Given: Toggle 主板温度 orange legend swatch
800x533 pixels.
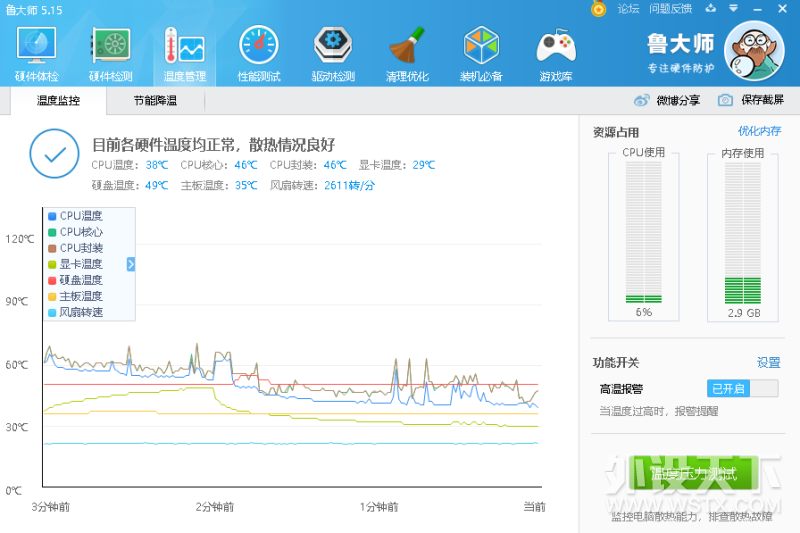Looking at the screenshot, I should point(52,296).
